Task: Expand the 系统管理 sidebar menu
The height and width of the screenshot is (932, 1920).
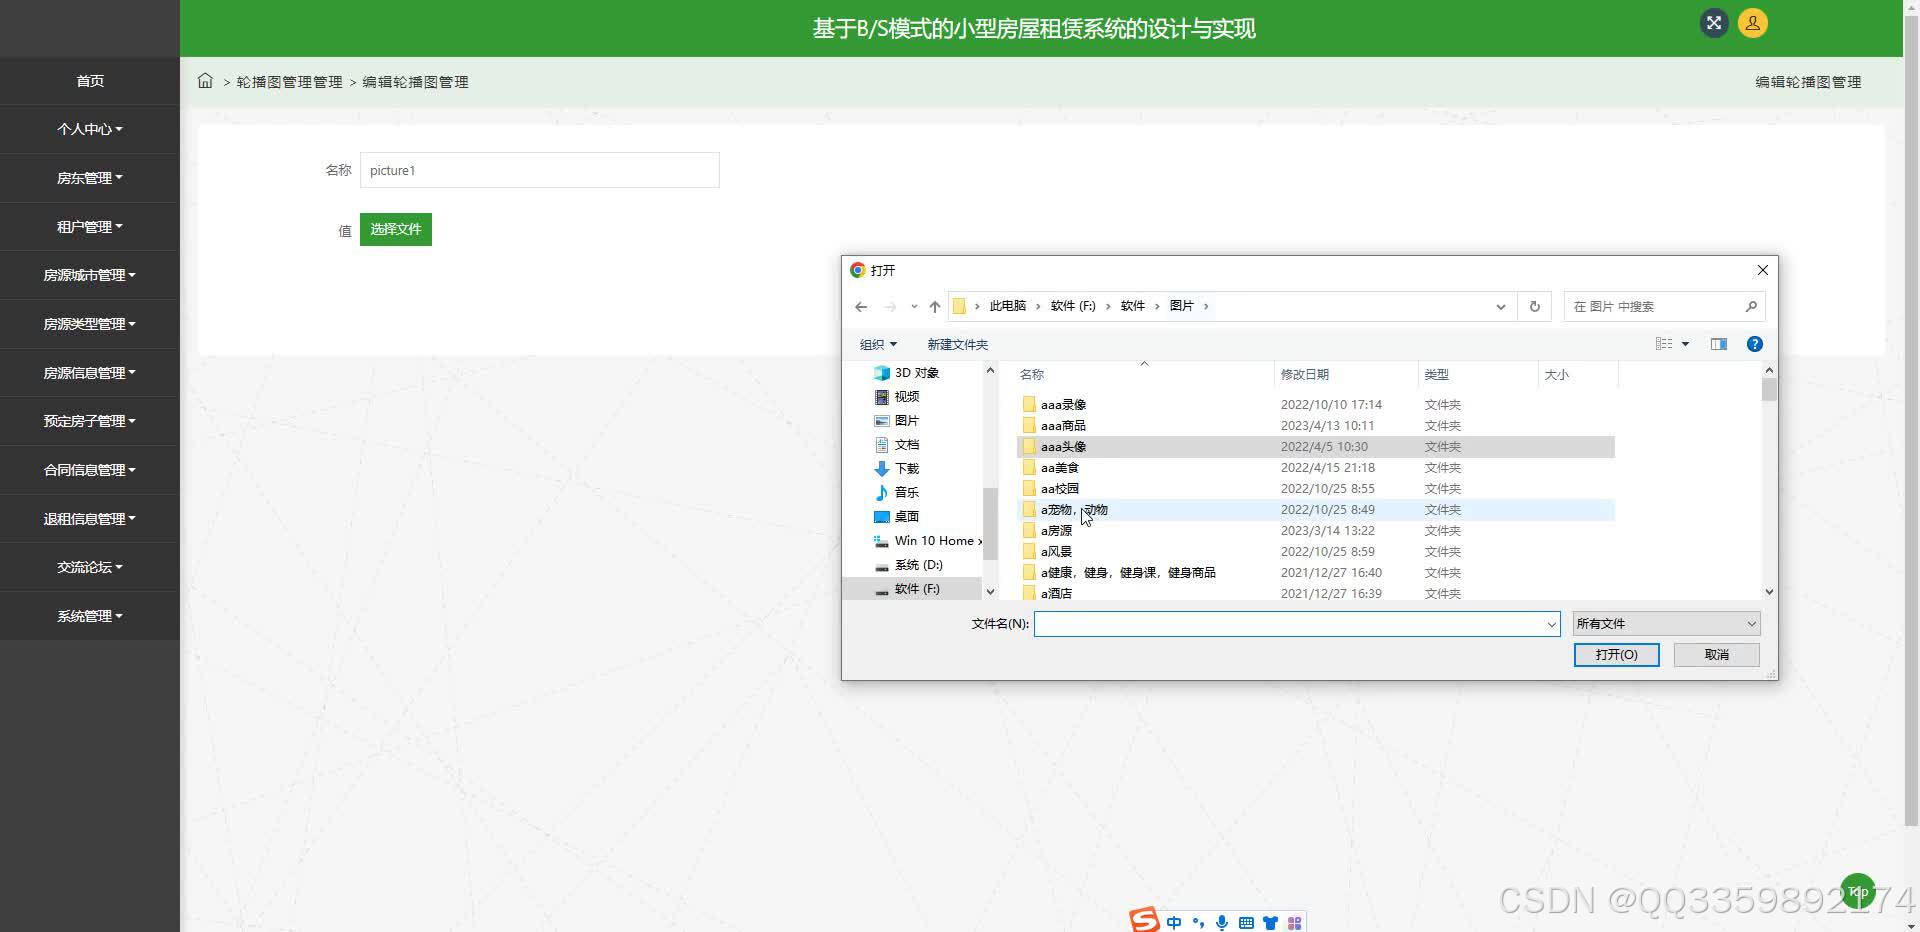Action: pyautogui.click(x=90, y=616)
